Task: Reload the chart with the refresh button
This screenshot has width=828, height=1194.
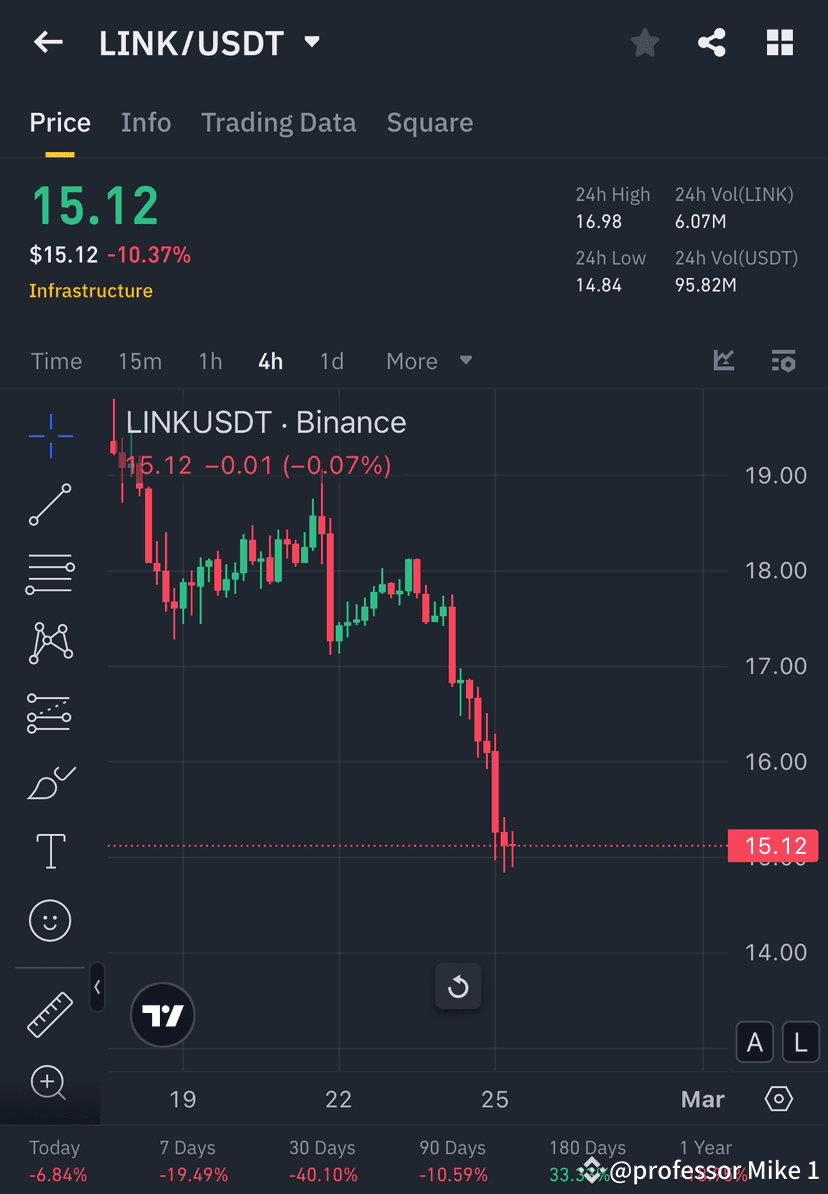Action: coord(458,986)
